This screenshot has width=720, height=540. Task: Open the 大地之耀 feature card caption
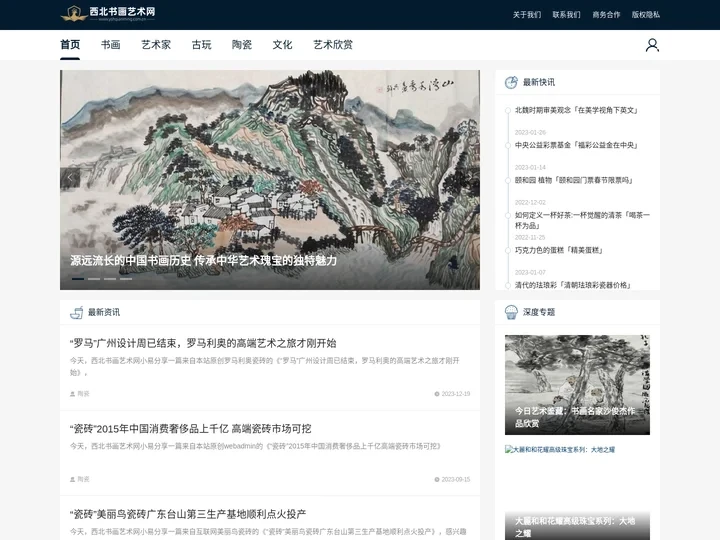pyautogui.click(x=577, y=527)
